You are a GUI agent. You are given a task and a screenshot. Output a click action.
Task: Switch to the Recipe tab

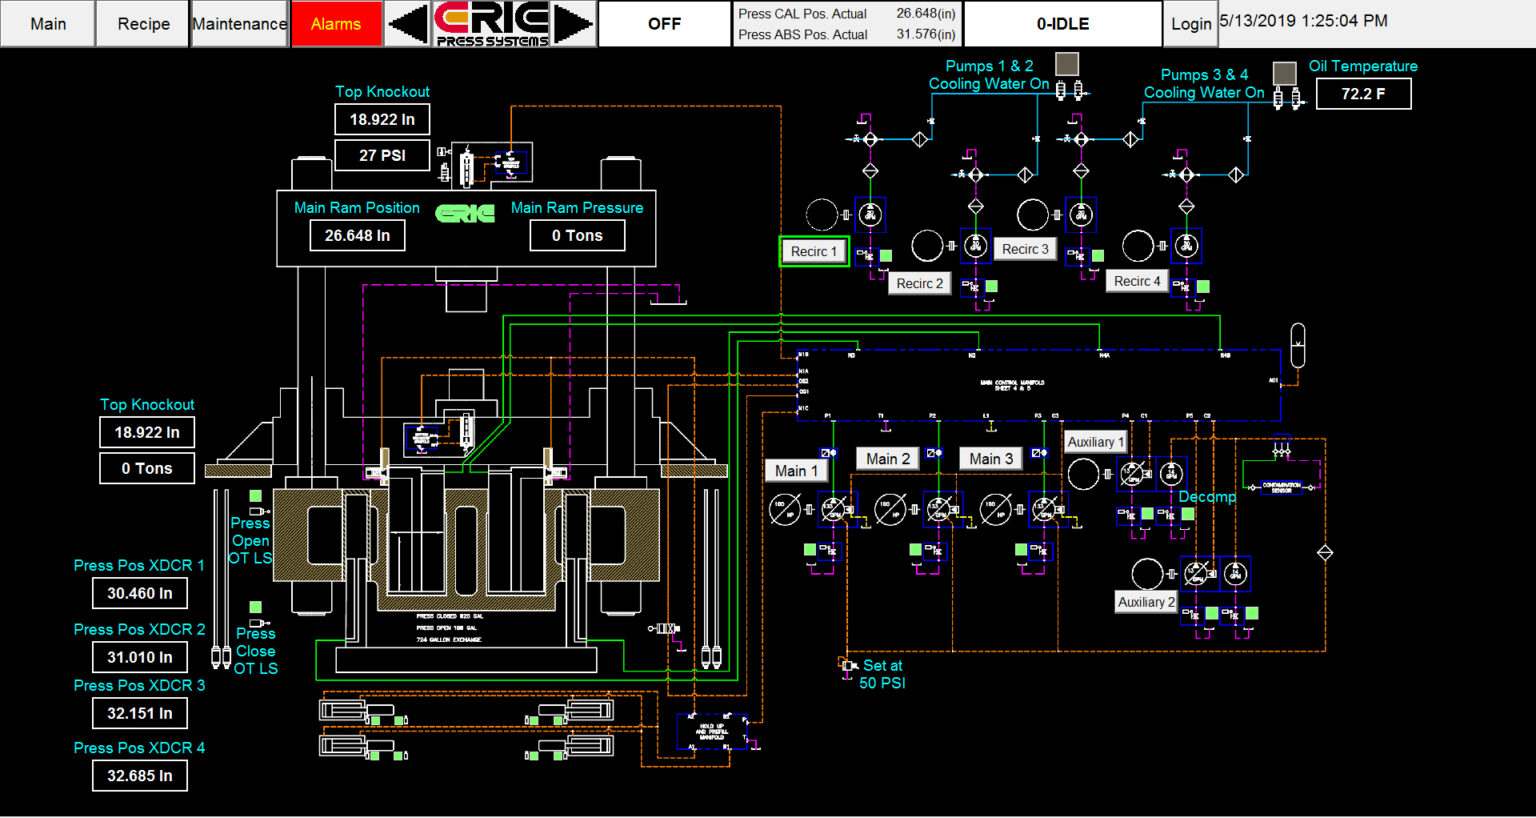[x=140, y=23]
